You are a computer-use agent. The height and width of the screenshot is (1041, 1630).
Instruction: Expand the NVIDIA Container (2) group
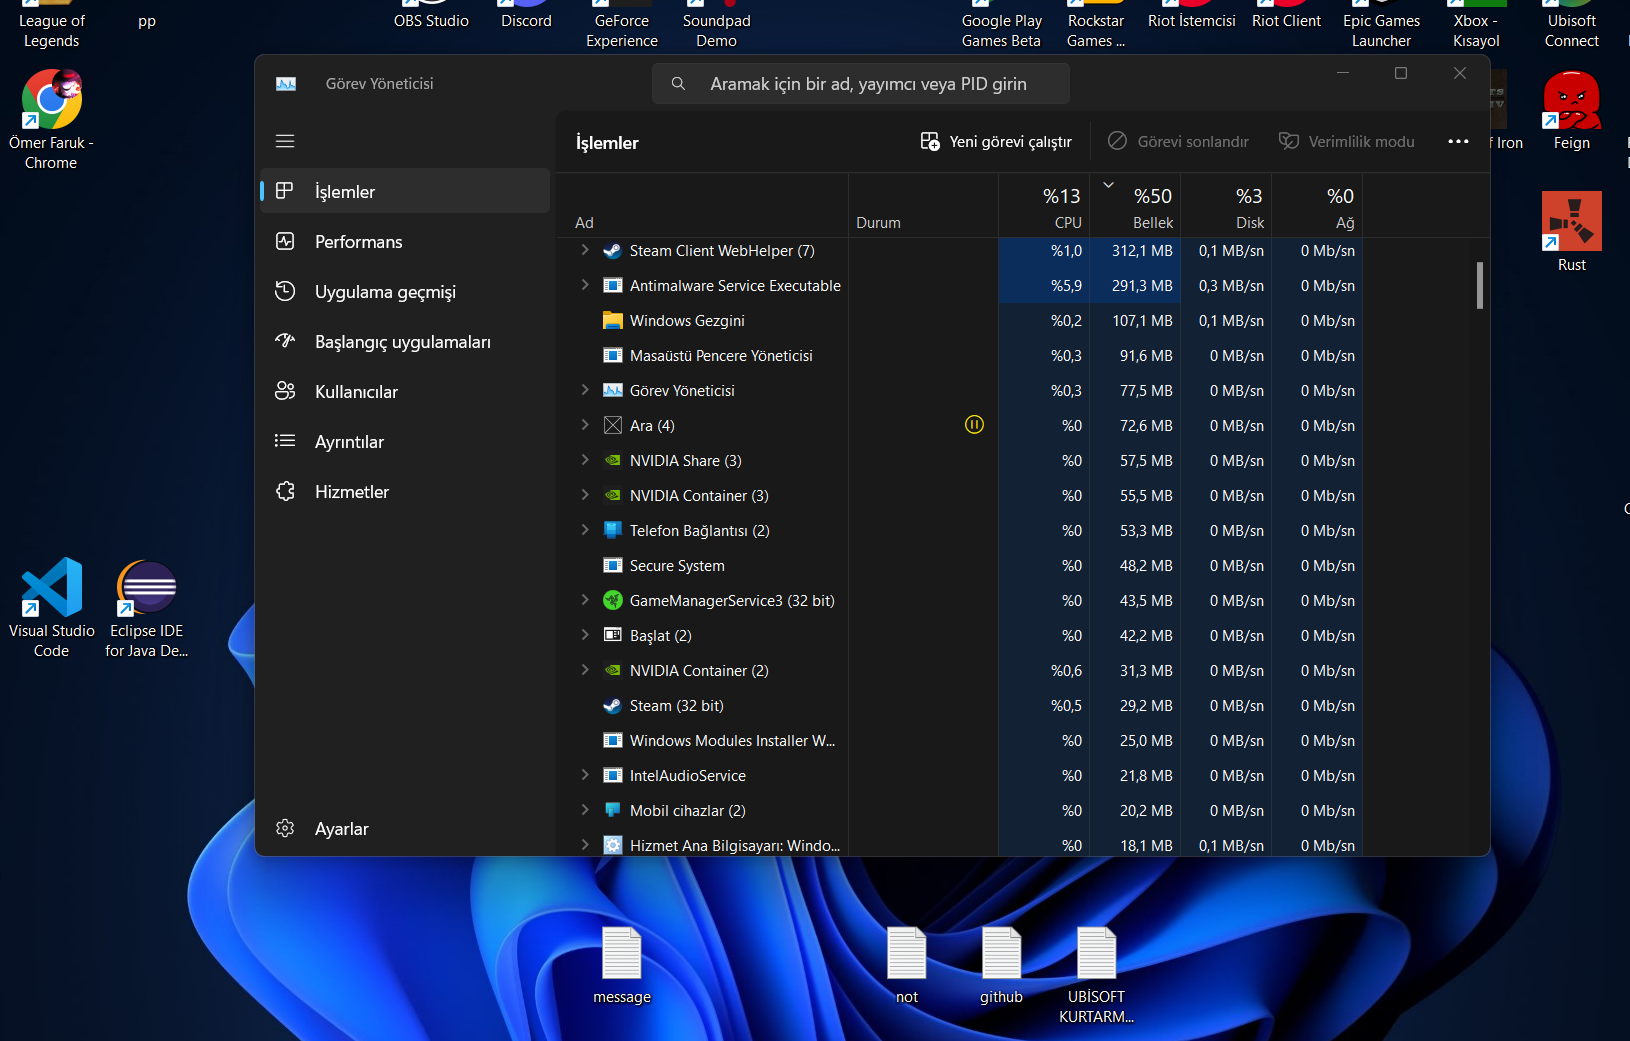[585, 670]
